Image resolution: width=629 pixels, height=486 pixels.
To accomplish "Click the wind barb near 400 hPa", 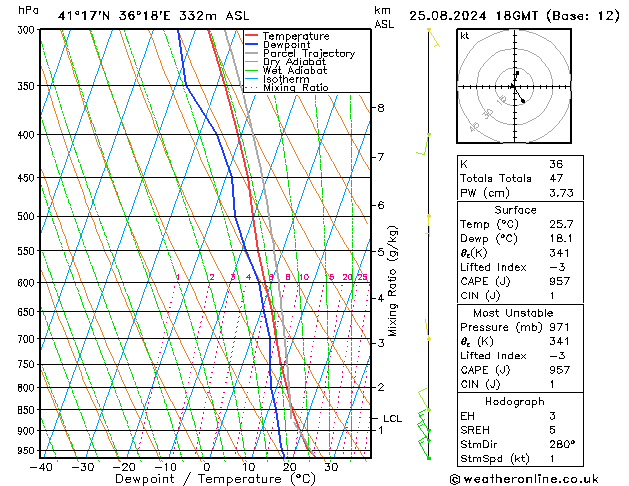I will (423, 145).
